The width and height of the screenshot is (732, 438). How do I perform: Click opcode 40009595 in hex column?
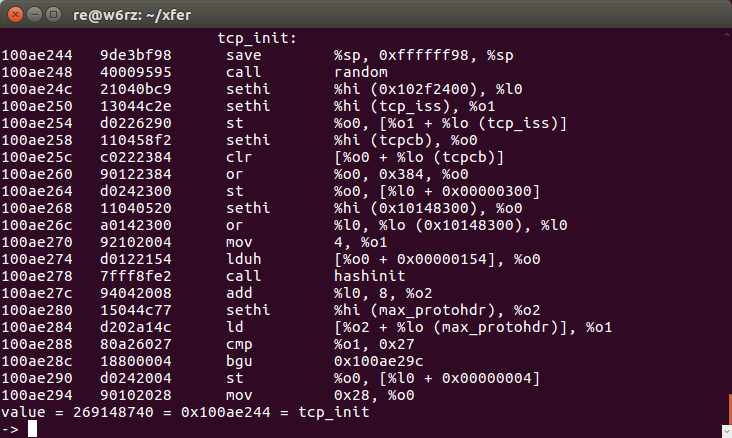coord(135,72)
